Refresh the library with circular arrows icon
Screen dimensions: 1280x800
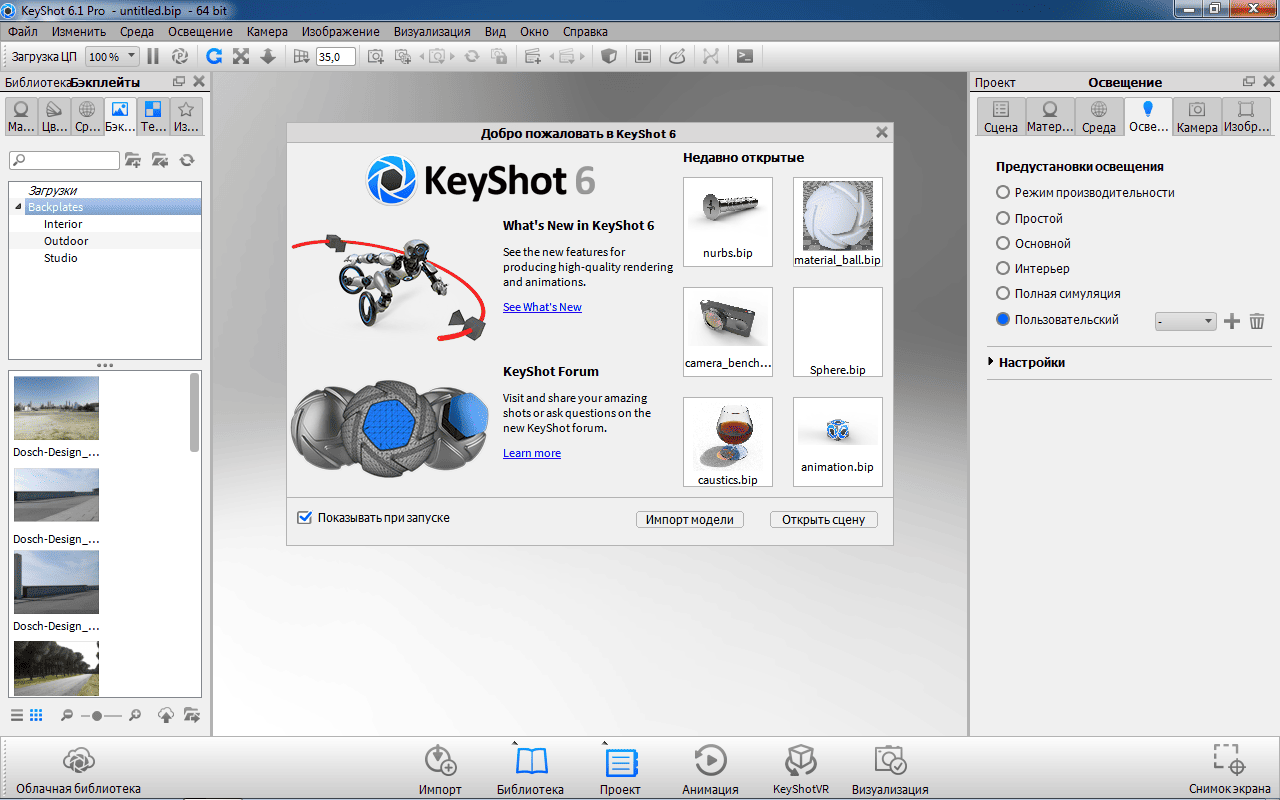click(x=187, y=160)
